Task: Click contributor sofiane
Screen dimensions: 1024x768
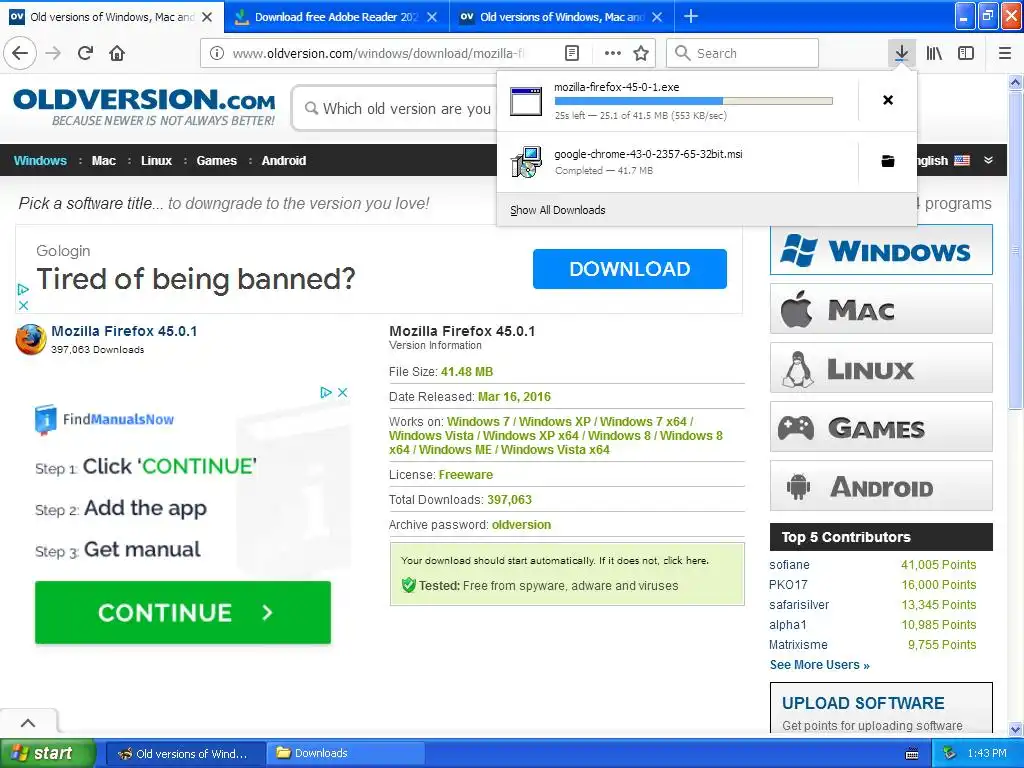Action: [x=789, y=565]
